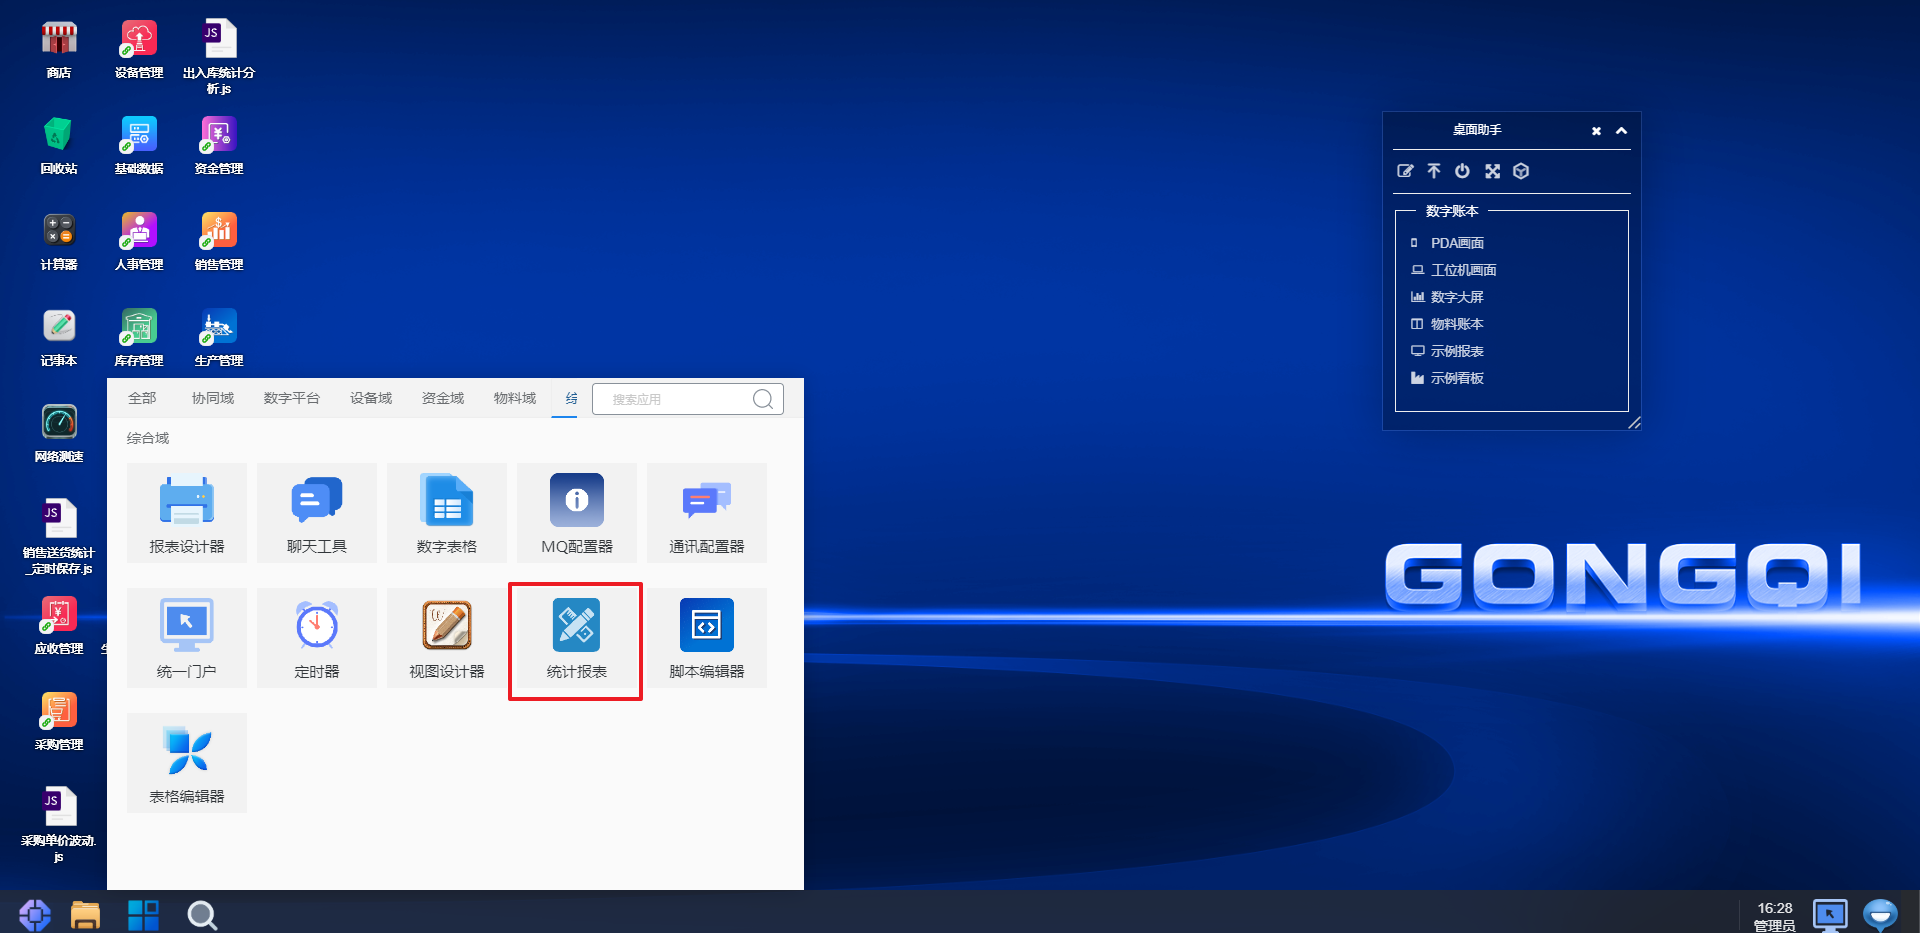The height and width of the screenshot is (933, 1920).
Task: Open the 记事本 notepad icon
Action: [59, 337]
